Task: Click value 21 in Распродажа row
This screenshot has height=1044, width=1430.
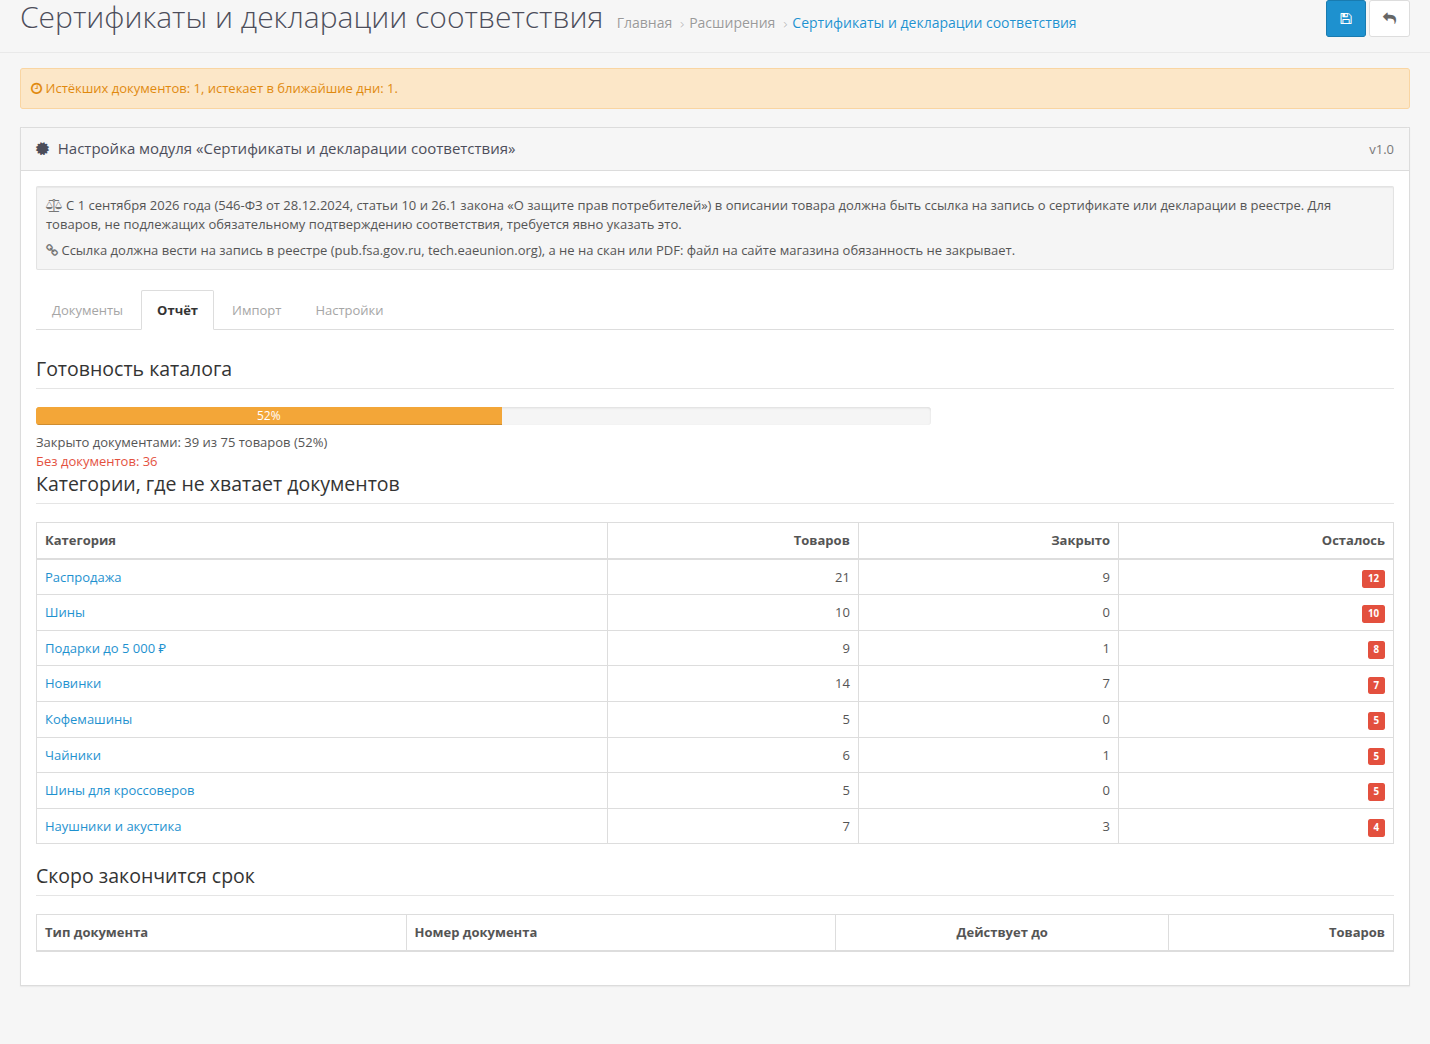Action: [x=842, y=578]
